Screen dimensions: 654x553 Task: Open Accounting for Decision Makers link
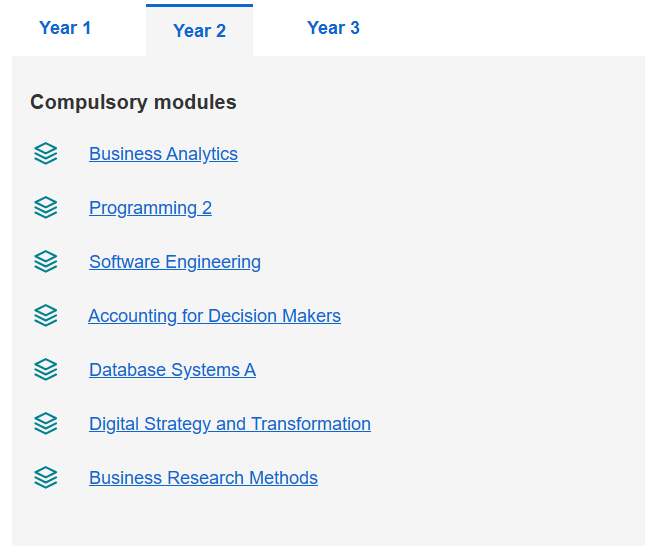point(214,316)
